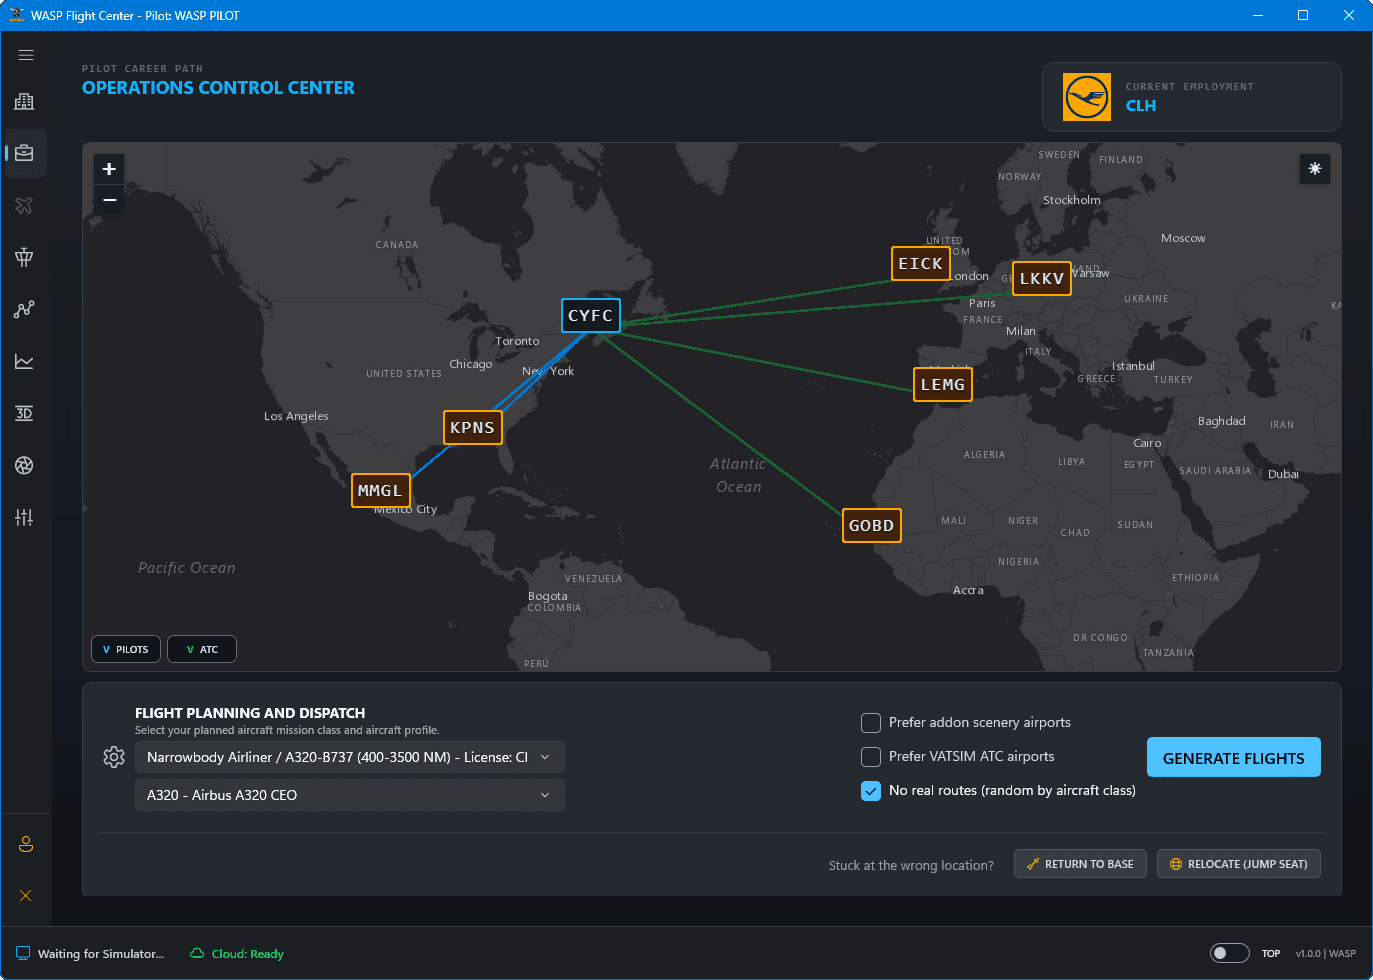
Task: Open the line chart statistics sidebar icon
Action: [x=25, y=361]
